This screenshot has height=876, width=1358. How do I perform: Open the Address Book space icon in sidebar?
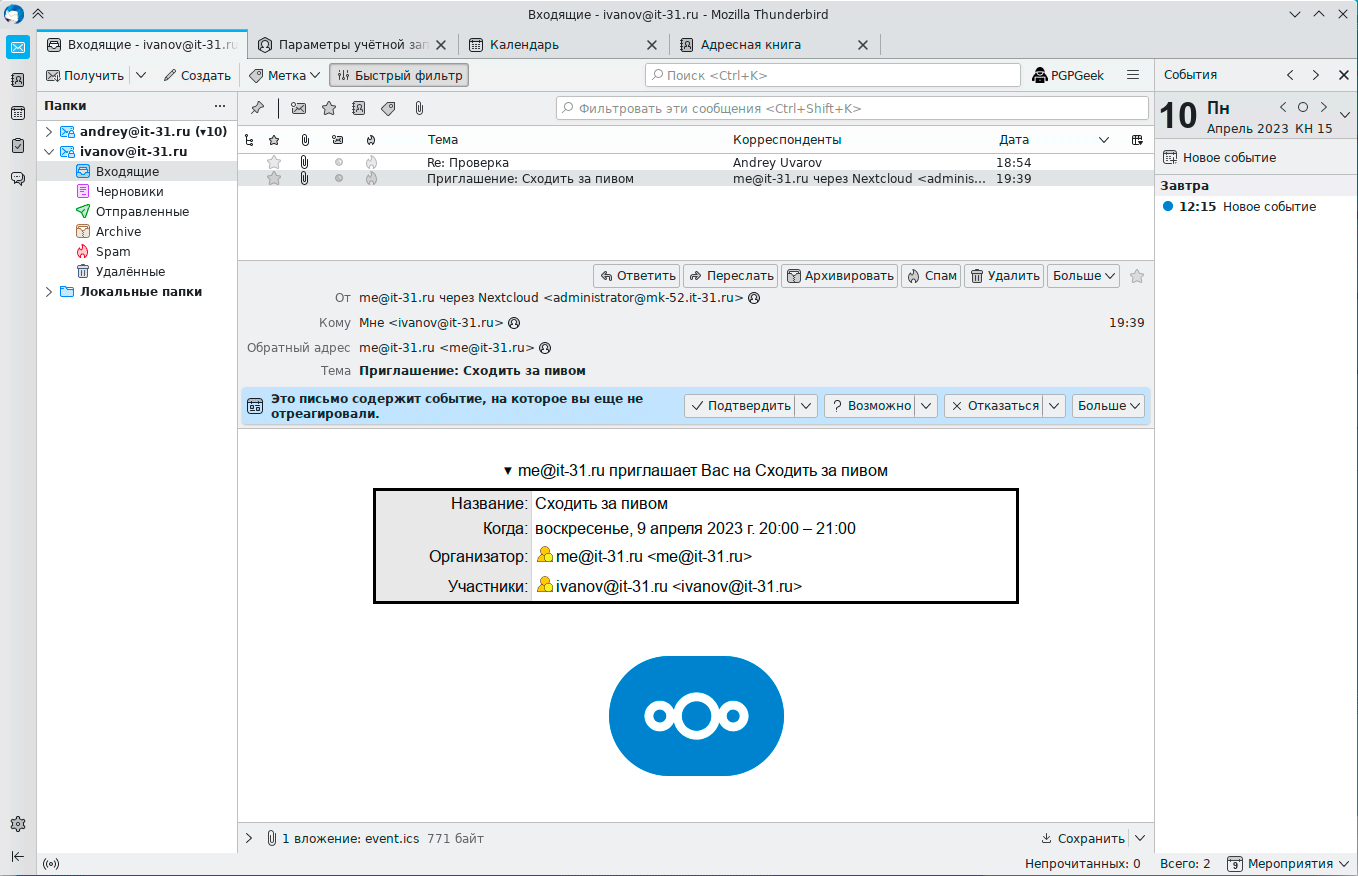coord(17,80)
